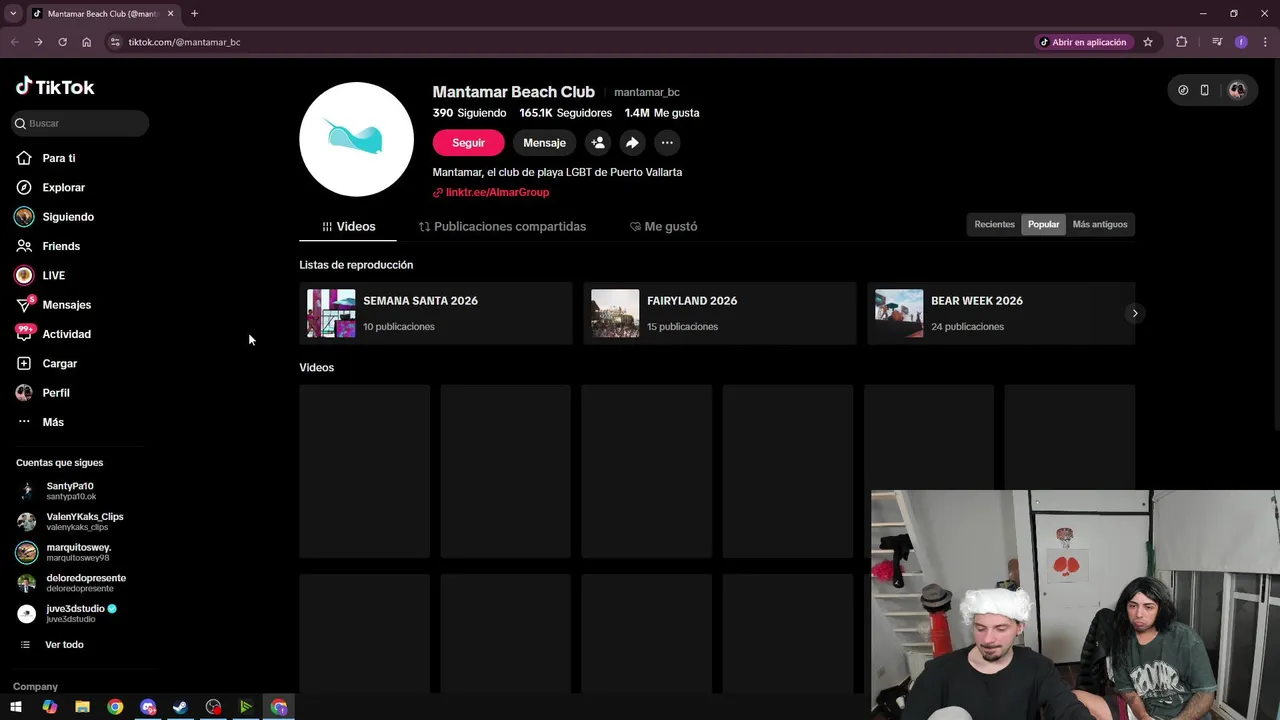Bookmark this page with star icon
This screenshot has width=1280, height=720.
[1148, 42]
